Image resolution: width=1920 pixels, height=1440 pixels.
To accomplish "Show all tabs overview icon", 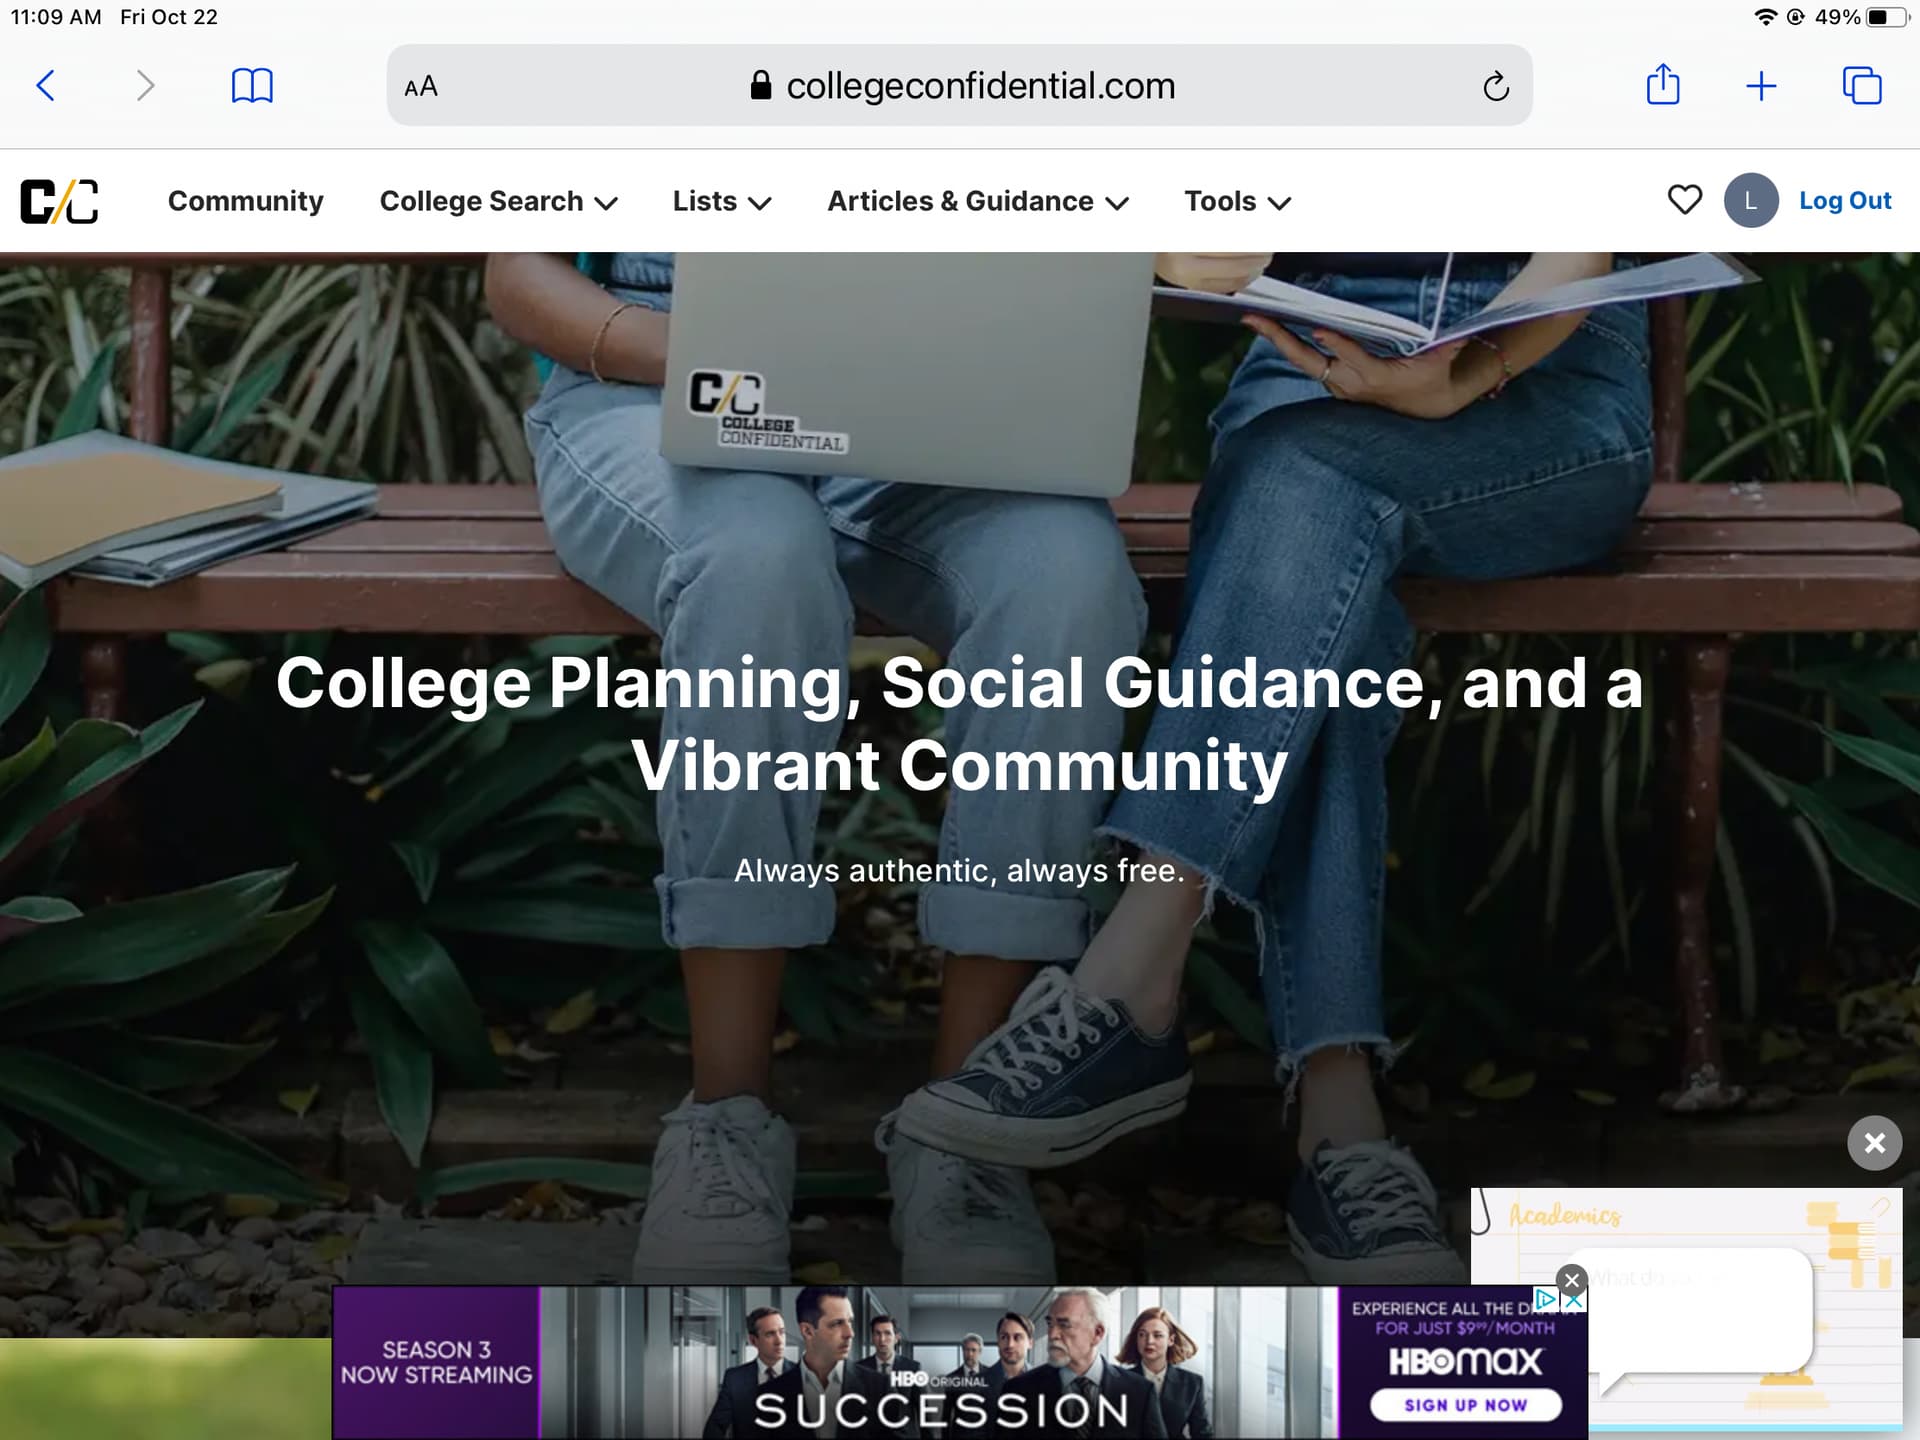I will (x=1862, y=85).
